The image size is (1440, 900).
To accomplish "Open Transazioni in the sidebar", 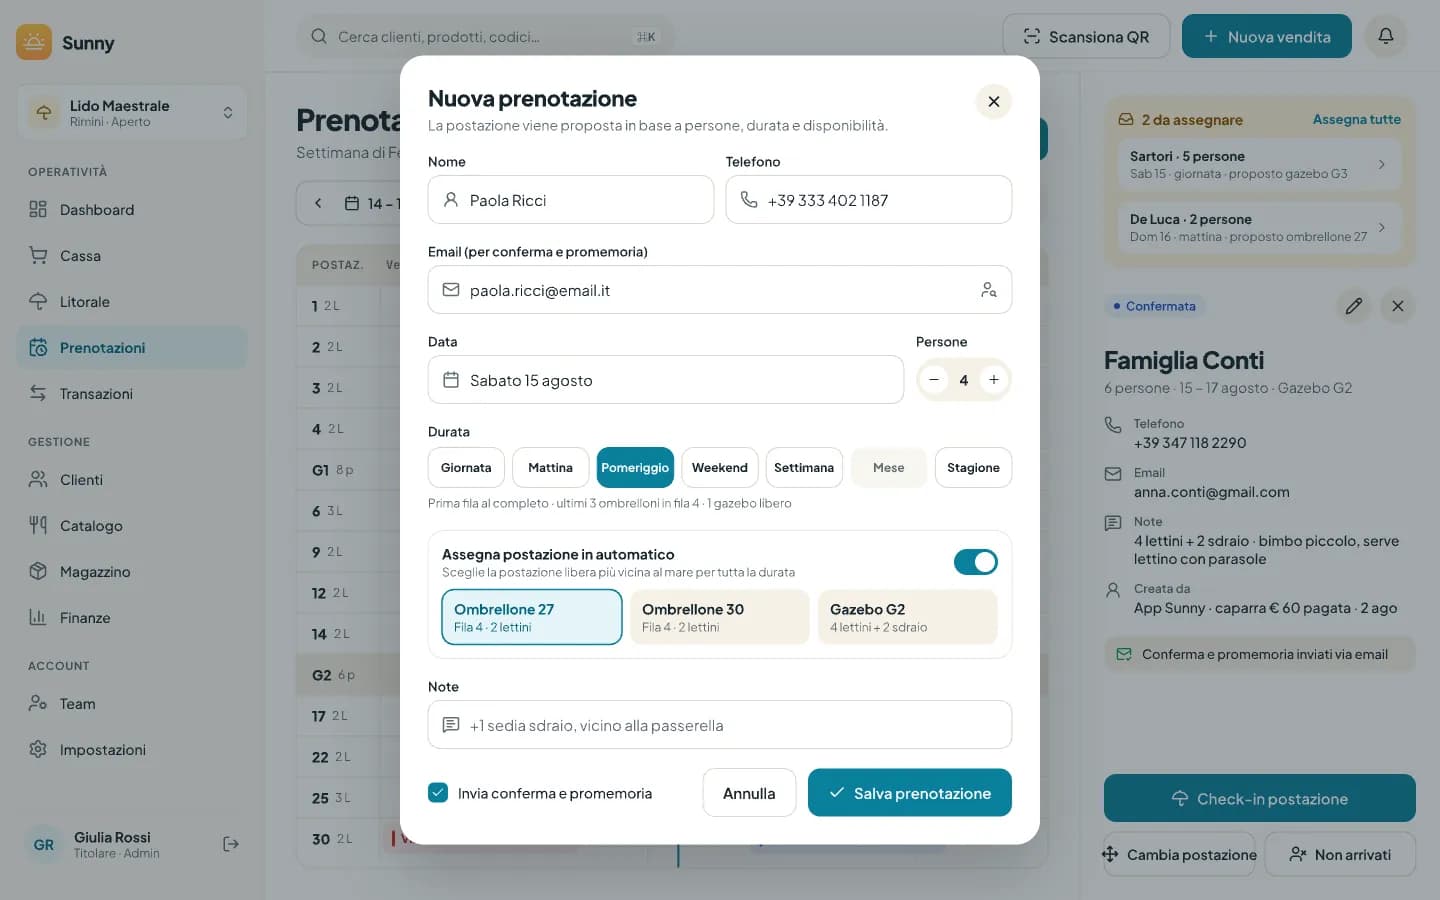I will pos(132,394).
